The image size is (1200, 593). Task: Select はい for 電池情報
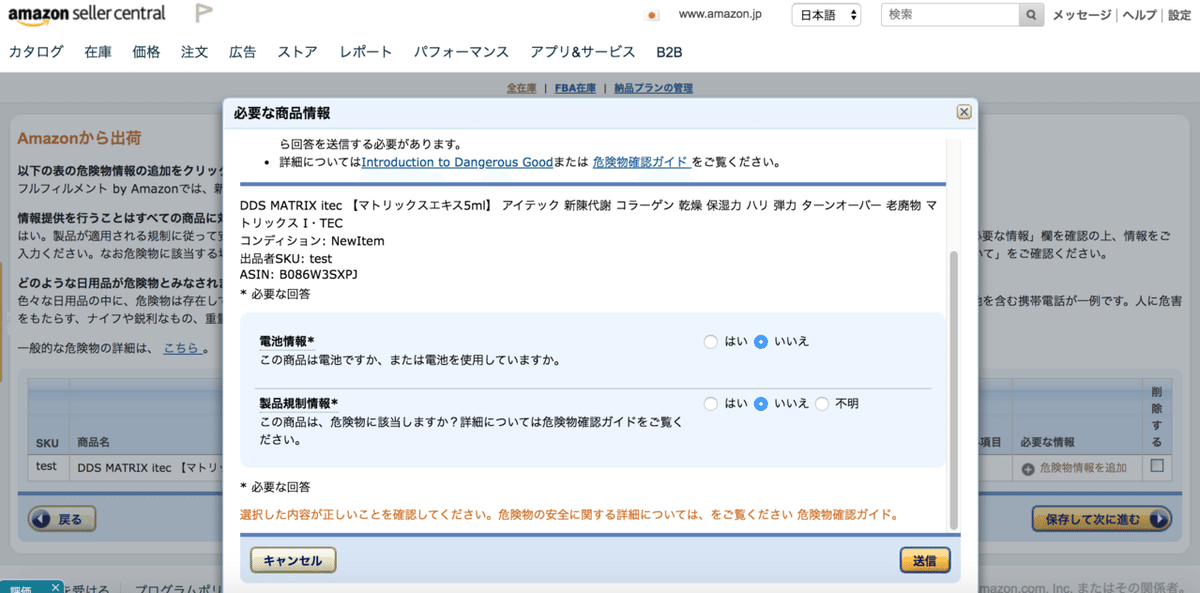tap(711, 342)
